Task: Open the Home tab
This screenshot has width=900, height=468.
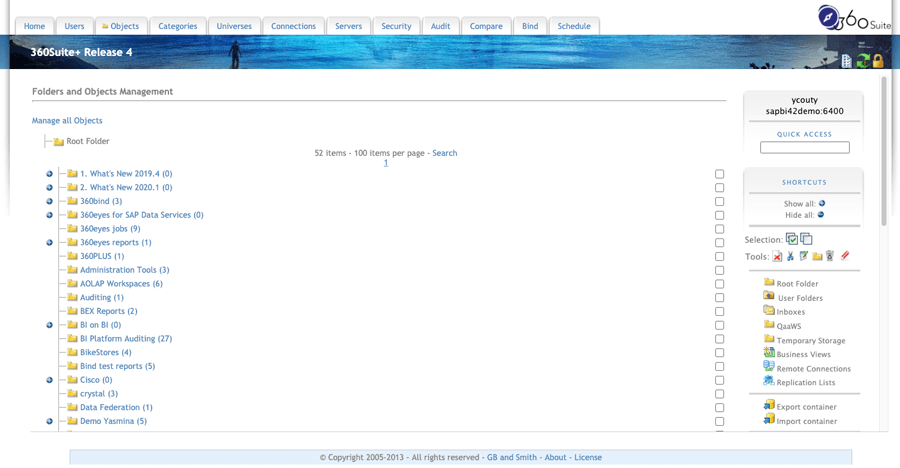Action: coord(34,26)
